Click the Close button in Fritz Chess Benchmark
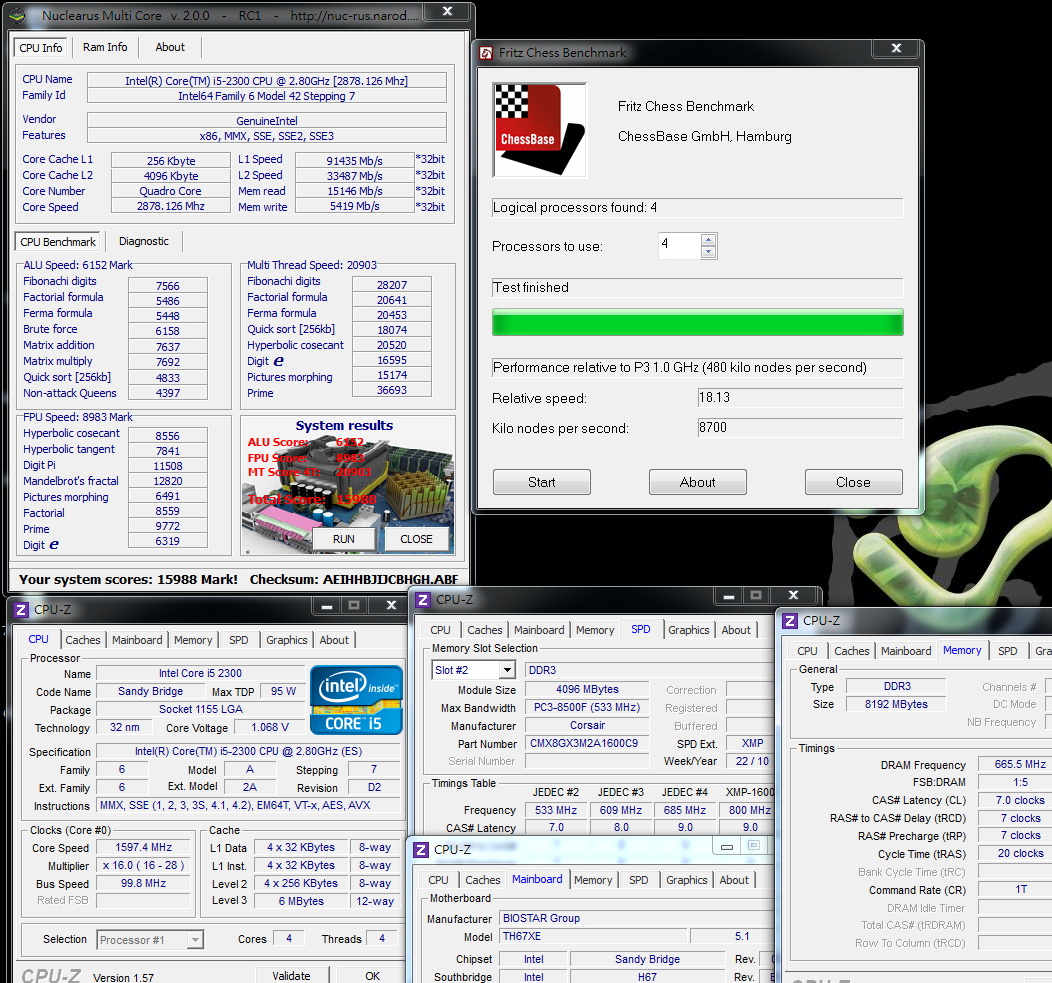The height and width of the screenshot is (983, 1052). pyautogui.click(x=853, y=482)
